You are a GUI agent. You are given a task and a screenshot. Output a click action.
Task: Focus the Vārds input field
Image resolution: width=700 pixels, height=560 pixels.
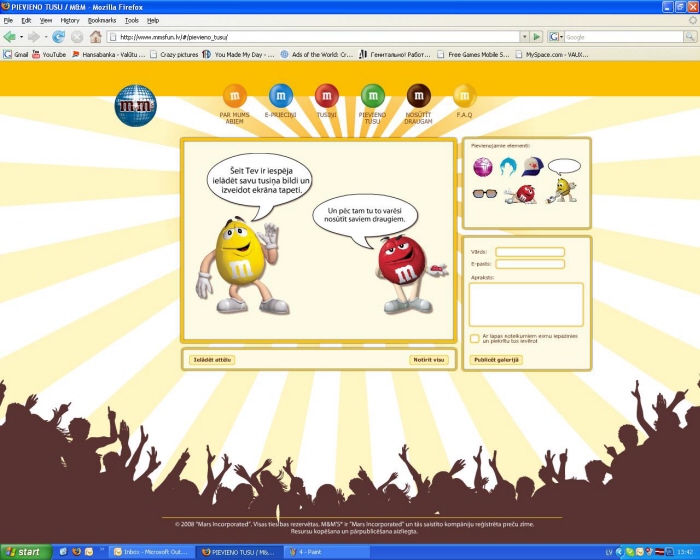point(530,252)
